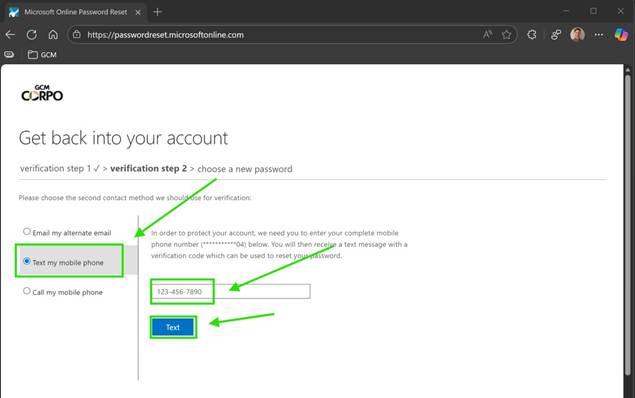This screenshot has height=398, width=635.
Task: Click the phone number input field
Action: [231, 292]
